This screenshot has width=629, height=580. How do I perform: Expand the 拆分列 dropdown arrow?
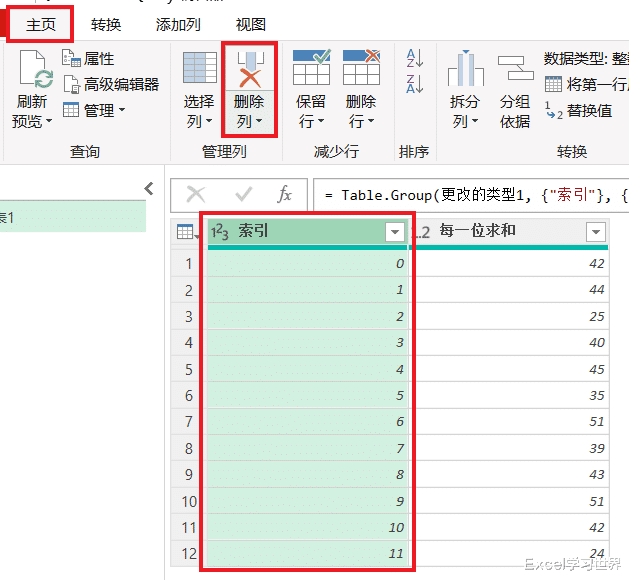[x=475, y=121]
